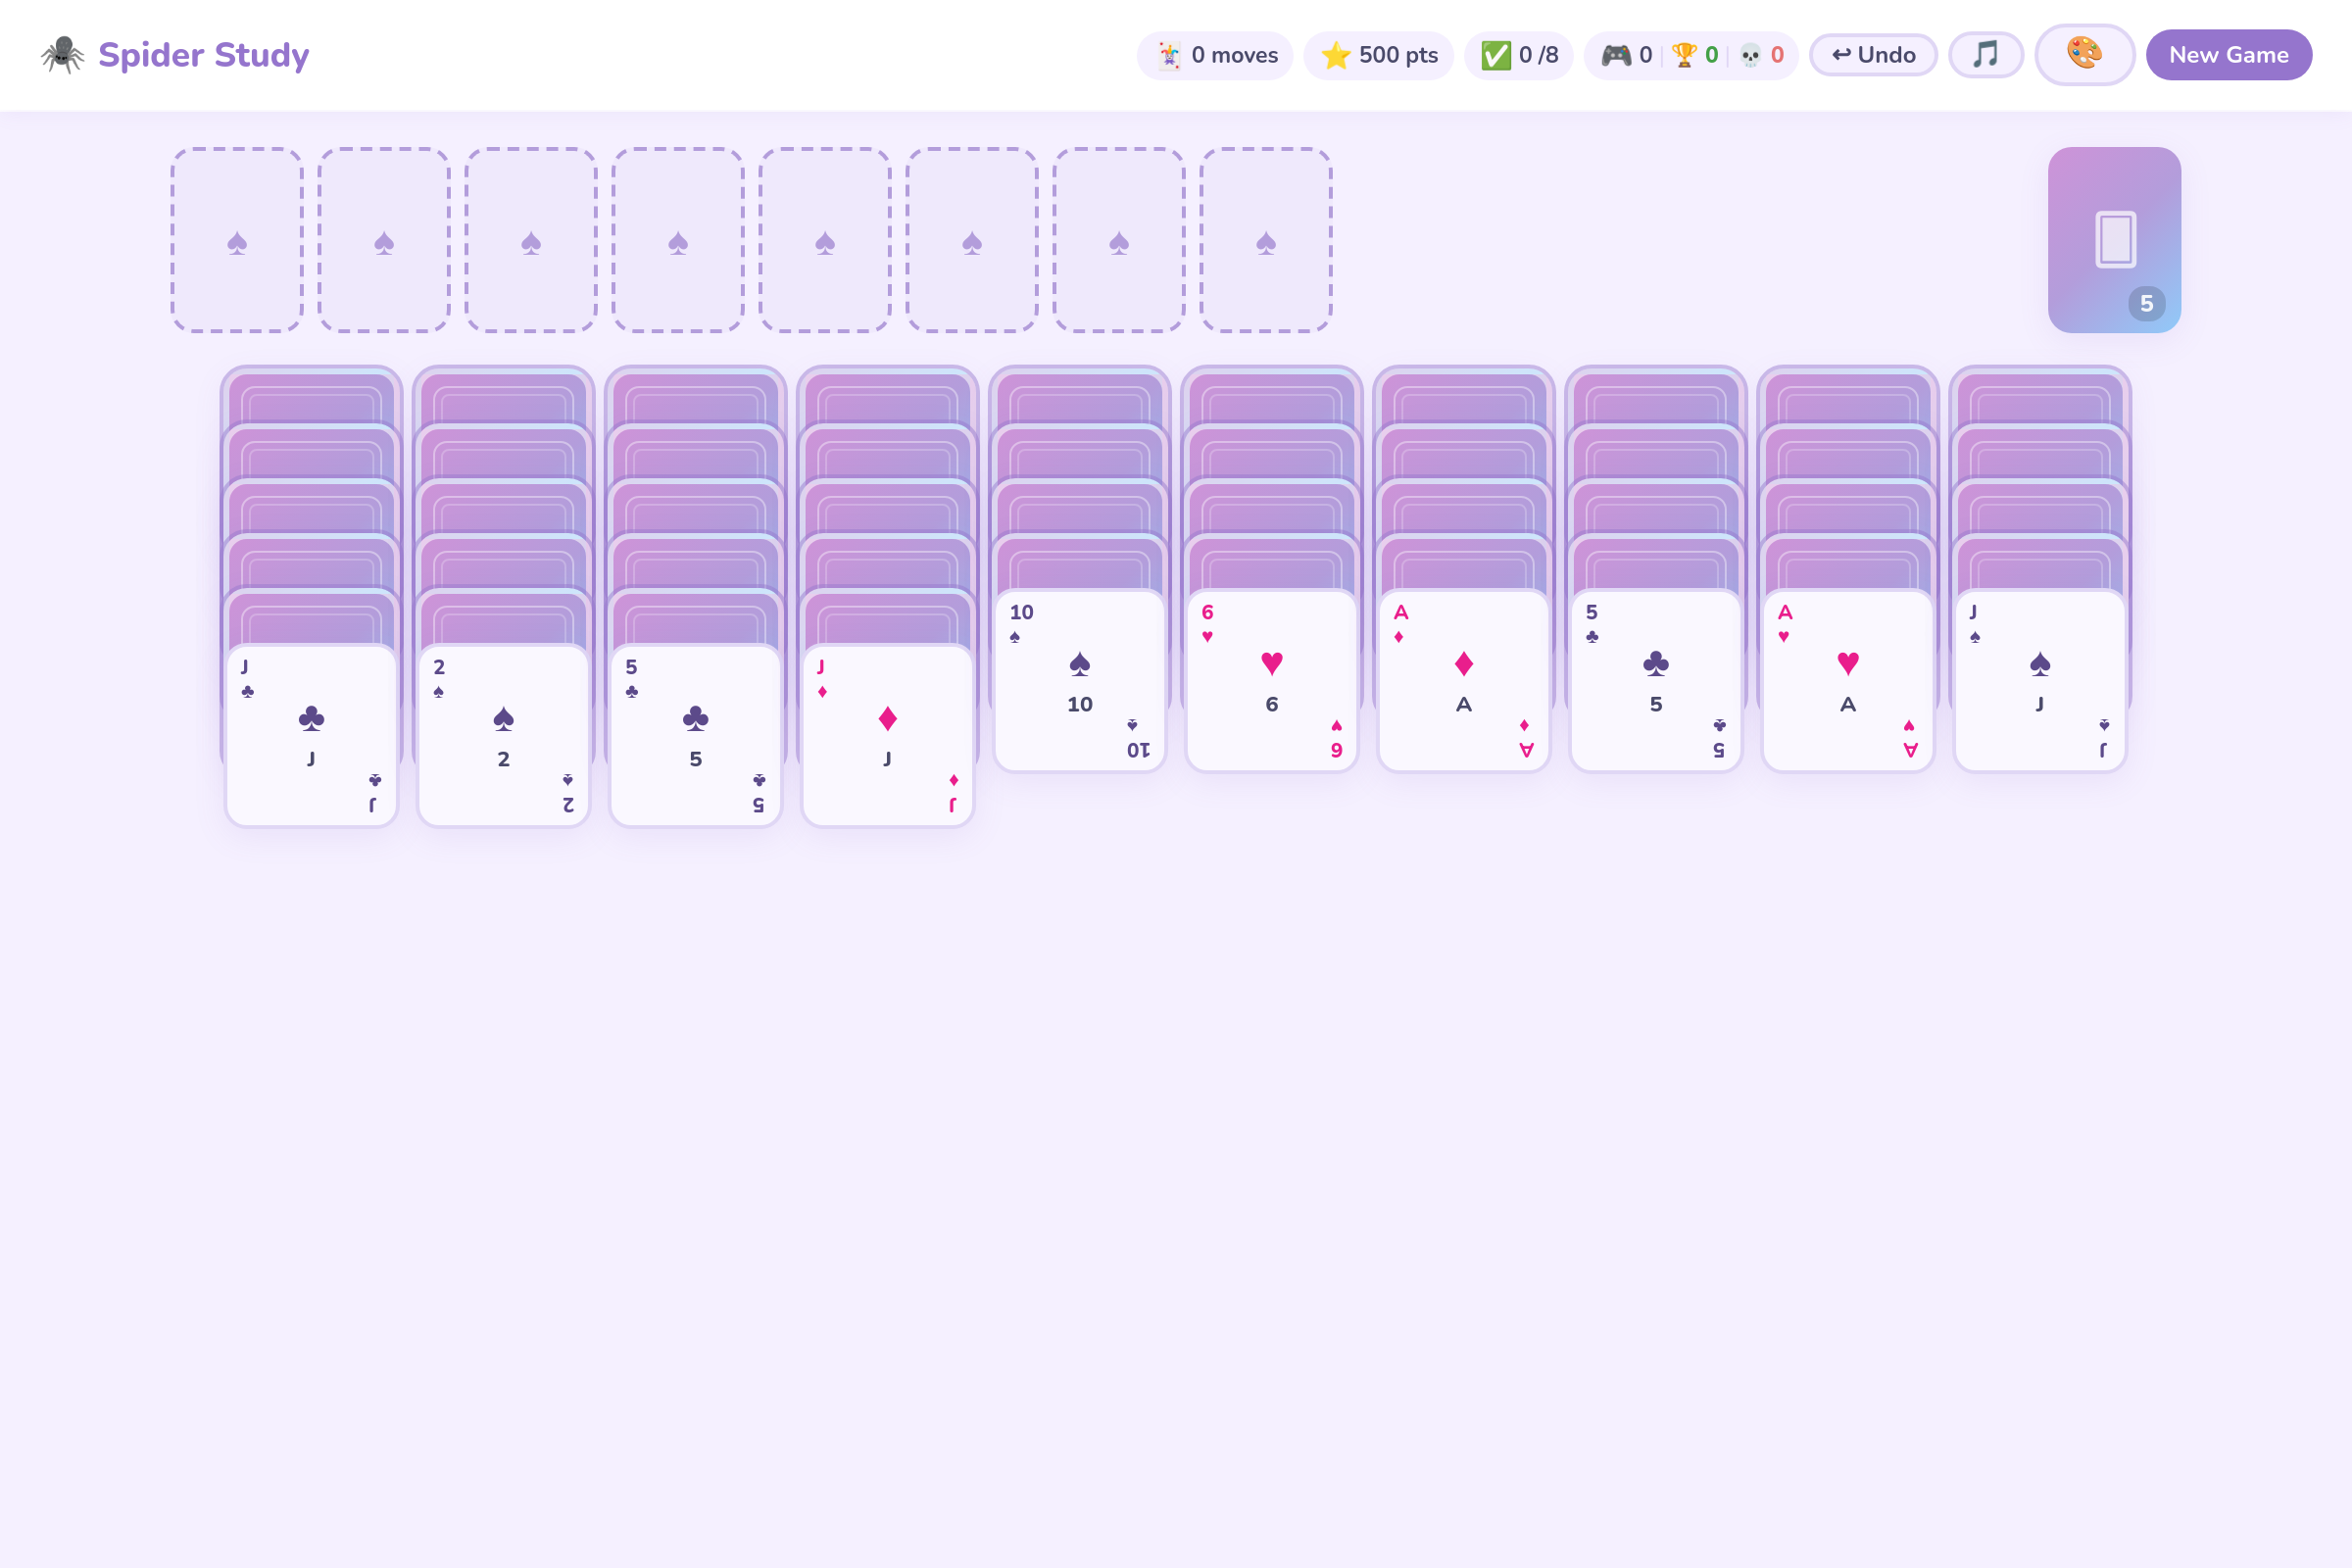The height and width of the screenshot is (1568, 2352).
Task: Click the star icon in score badge
Action: 1336,55
